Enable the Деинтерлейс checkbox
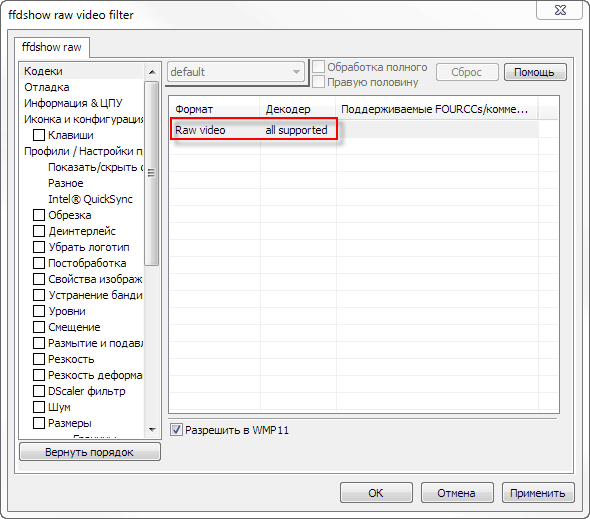 point(39,231)
